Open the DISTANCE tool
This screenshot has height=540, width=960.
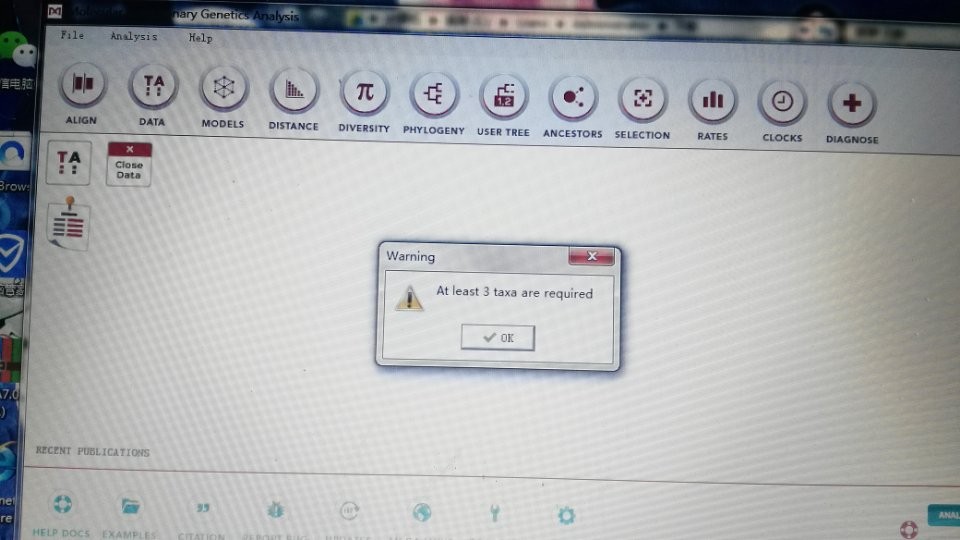tap(294, 91)
